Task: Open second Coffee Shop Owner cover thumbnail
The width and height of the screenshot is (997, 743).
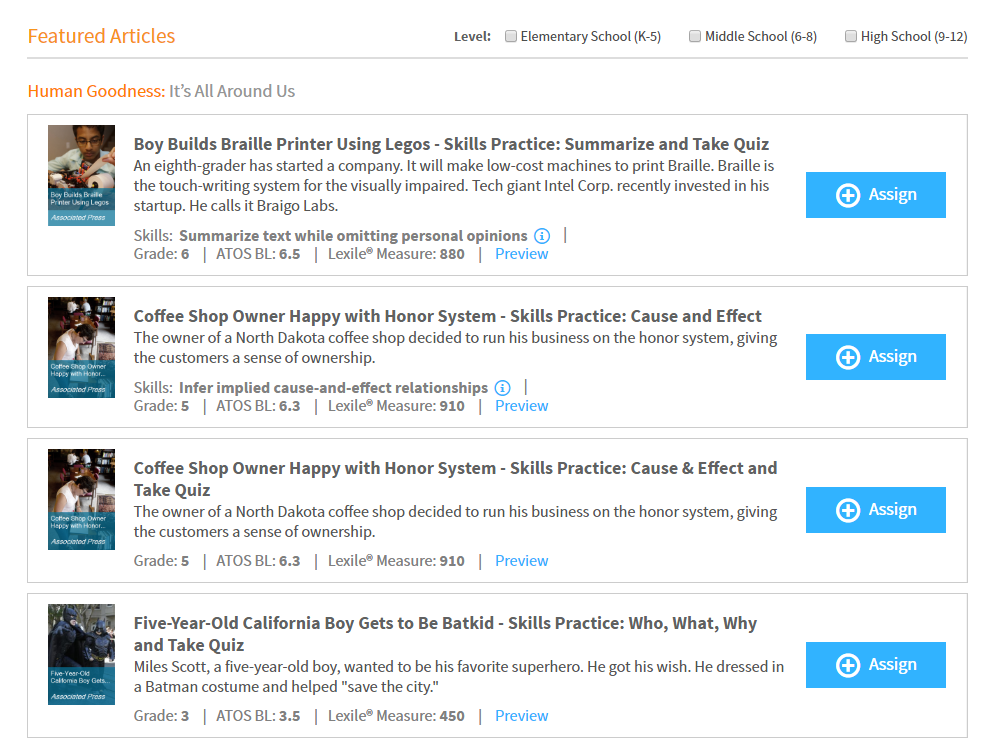Action: pyautogui.click(x=81, y=500)
